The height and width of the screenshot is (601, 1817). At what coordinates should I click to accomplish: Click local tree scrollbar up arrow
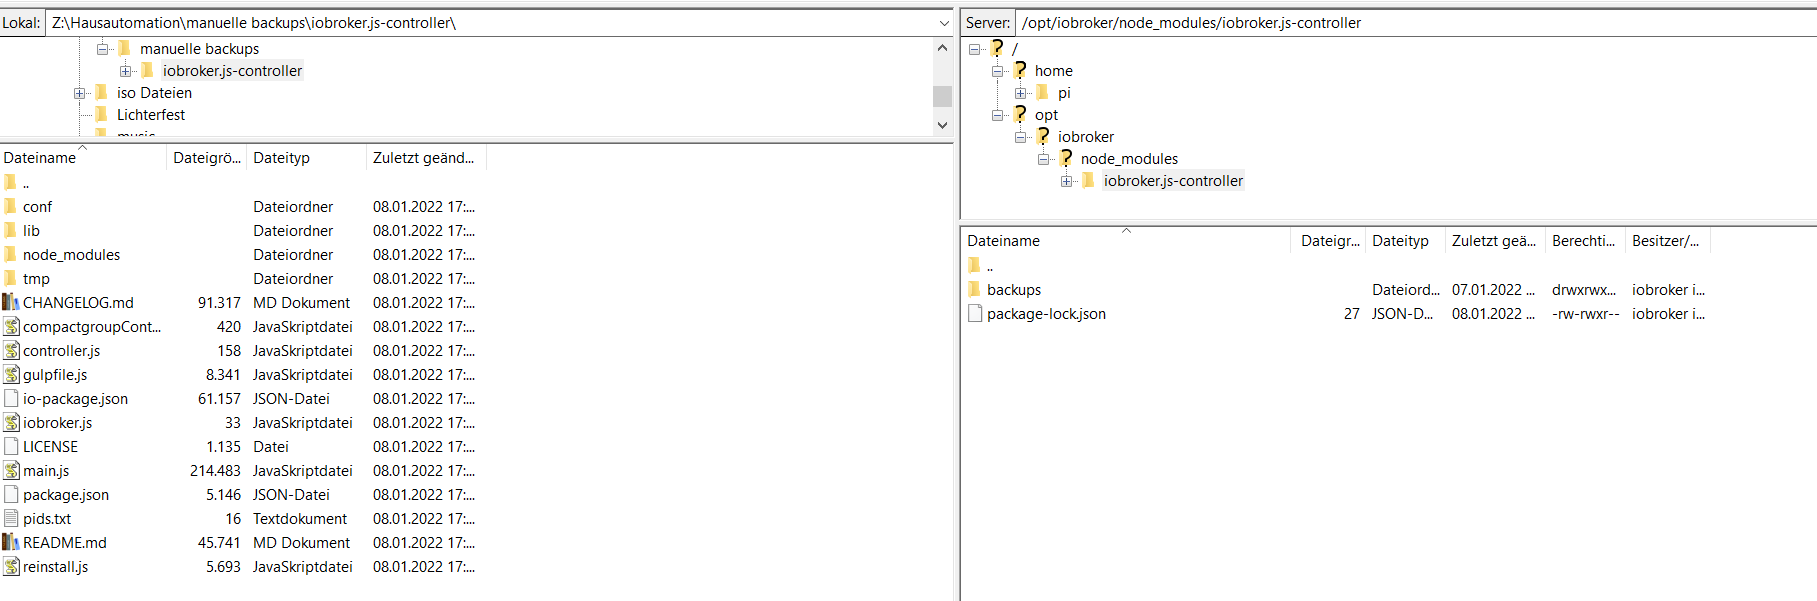click(942, 47)
